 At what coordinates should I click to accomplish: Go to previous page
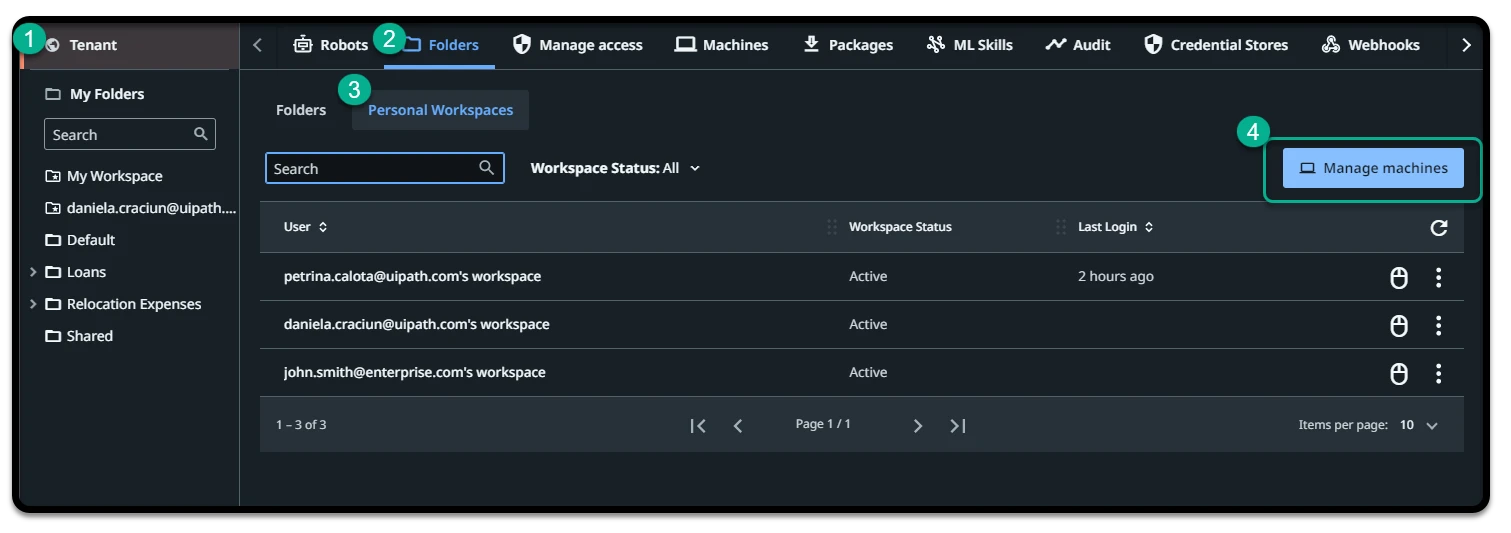tap(738, 426)
